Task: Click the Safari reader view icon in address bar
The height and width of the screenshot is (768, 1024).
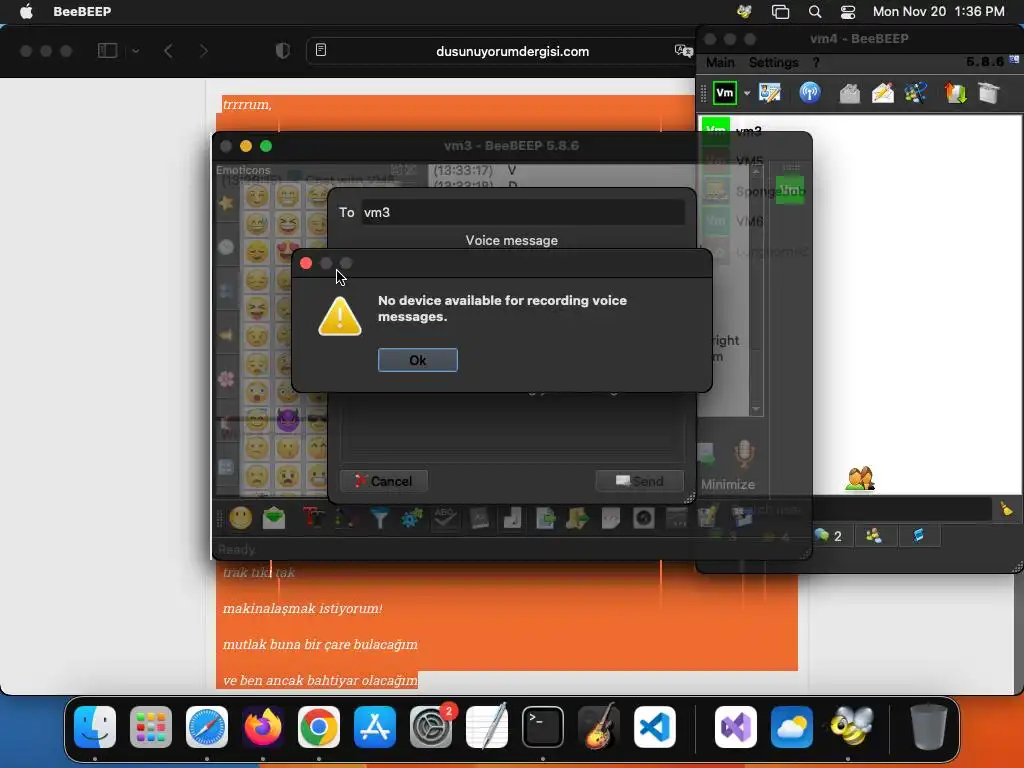Action: point(321,50)
